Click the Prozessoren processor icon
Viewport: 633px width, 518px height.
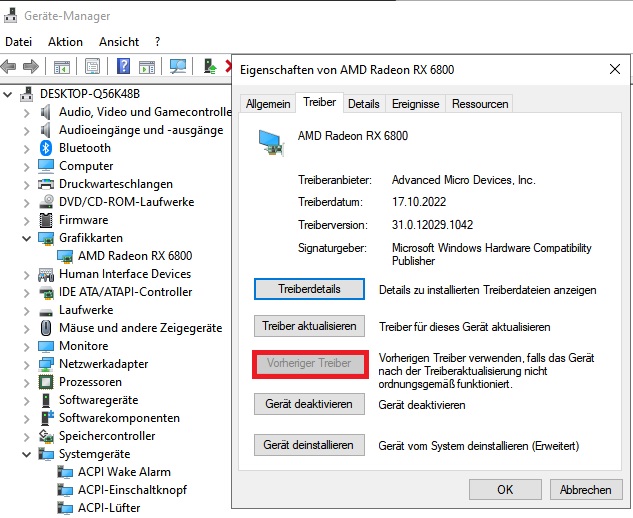click(x=46, y=382)
